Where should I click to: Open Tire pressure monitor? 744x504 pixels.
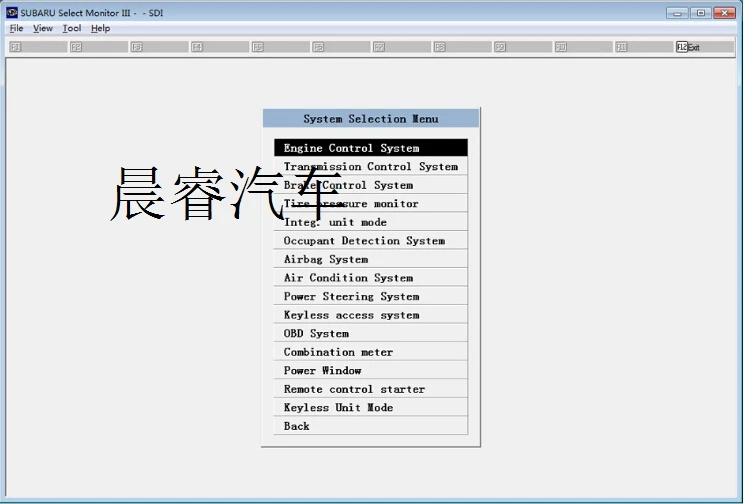coord(371,203)
